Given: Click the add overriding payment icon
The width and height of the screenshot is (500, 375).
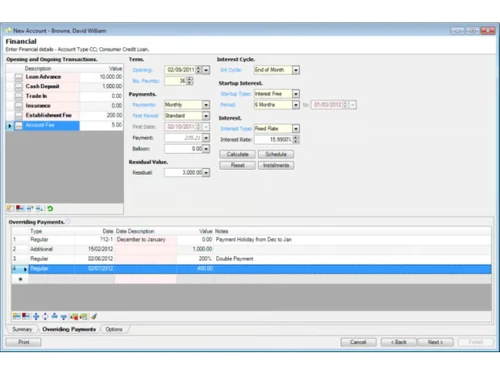Looking at the screenshot, I should pyautogui.click(x=16, y=316).
